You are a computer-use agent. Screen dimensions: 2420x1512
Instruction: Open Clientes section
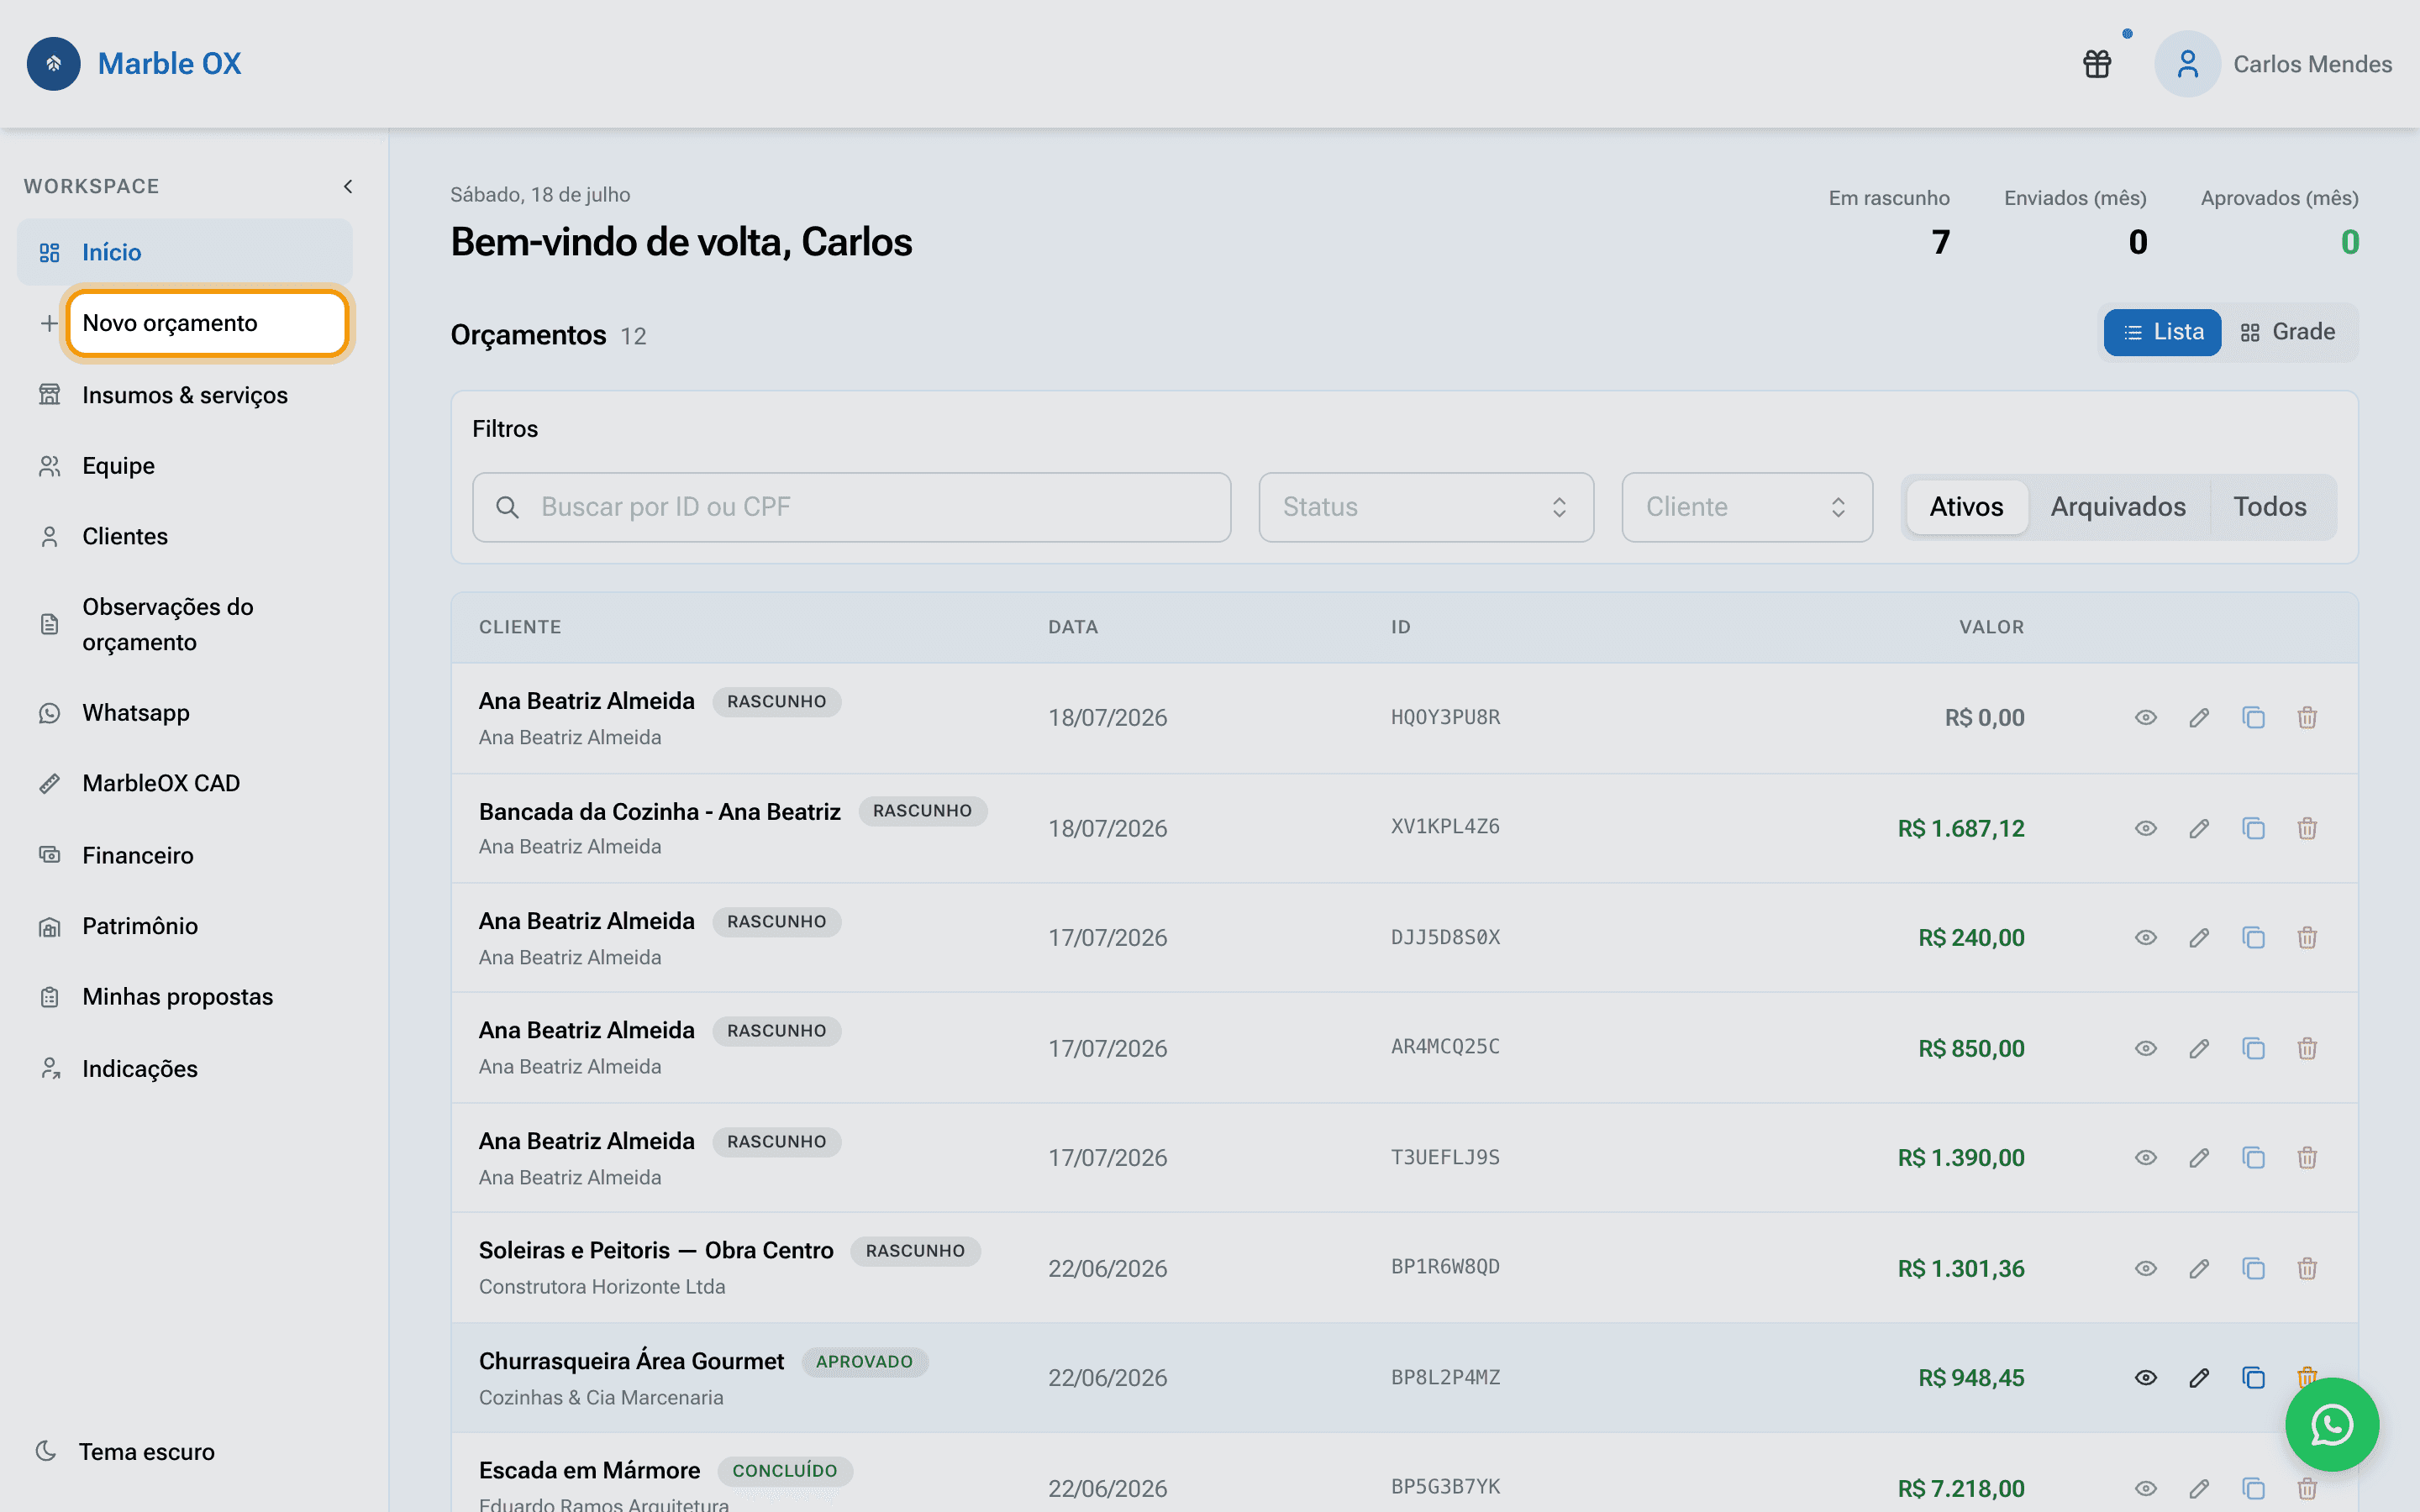click(x=185, y=536)
